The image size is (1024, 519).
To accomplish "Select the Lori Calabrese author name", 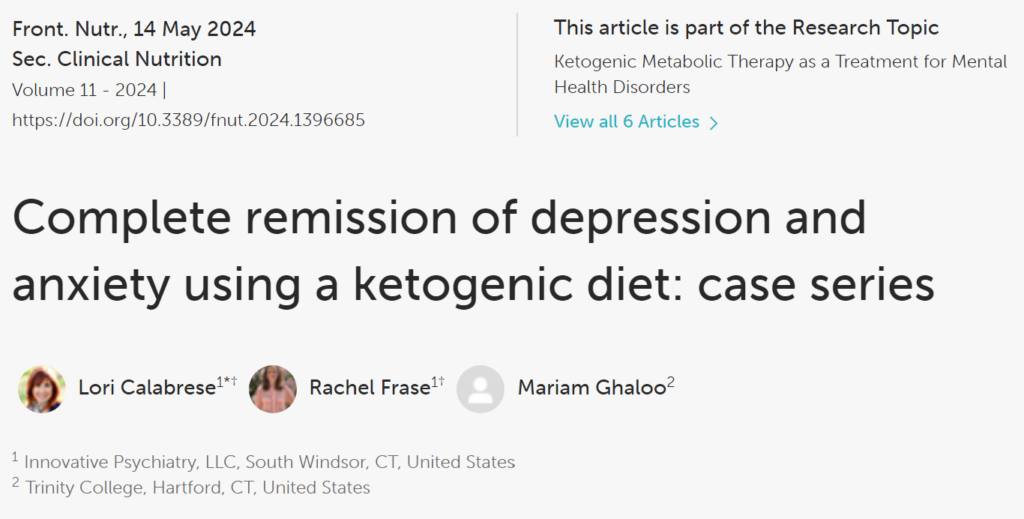I will [x=147, y=388].
